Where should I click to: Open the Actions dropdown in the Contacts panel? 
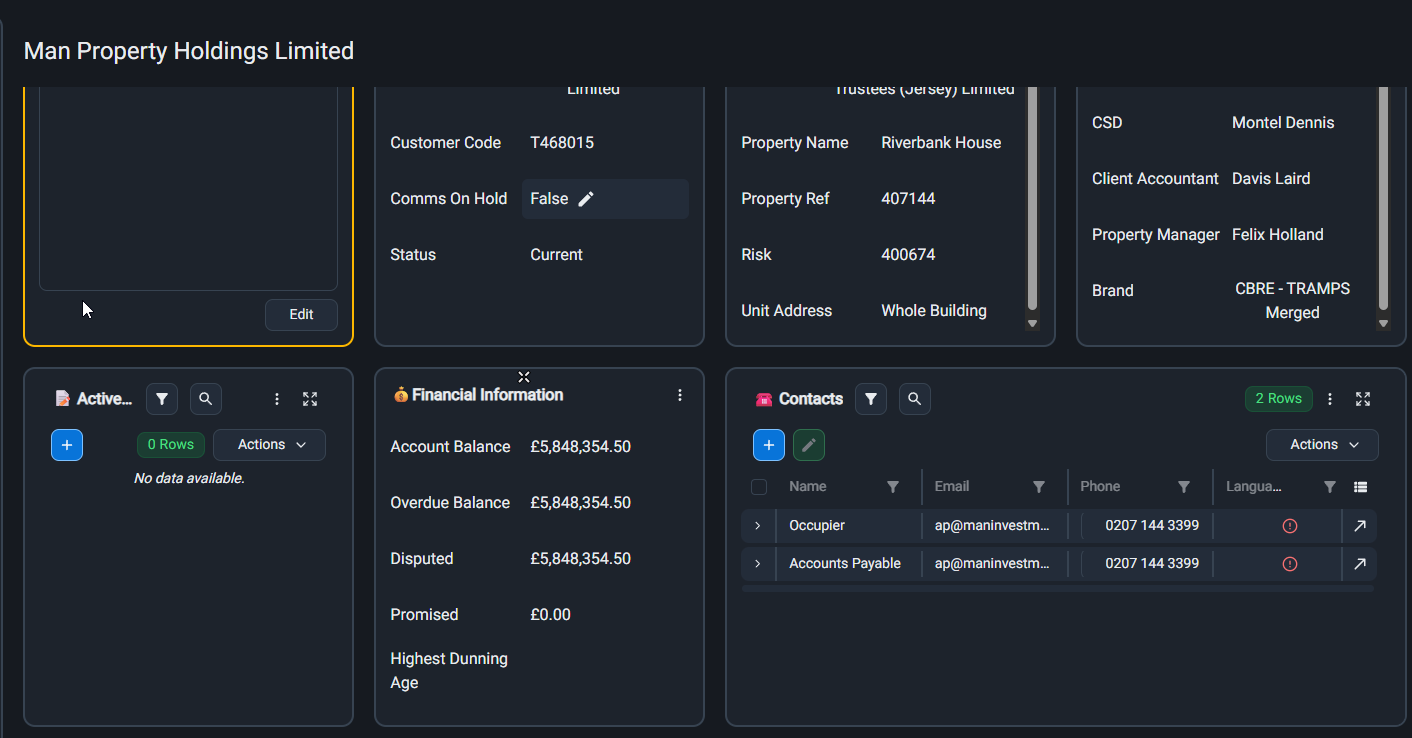pos(1322,445)
